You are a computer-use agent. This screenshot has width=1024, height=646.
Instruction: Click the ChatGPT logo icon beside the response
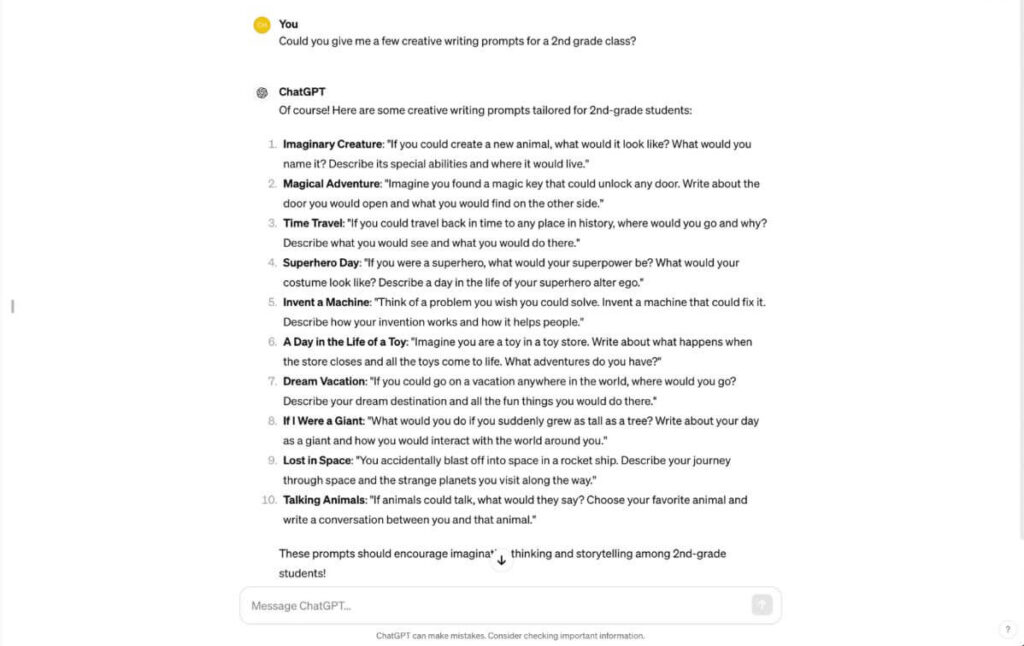(262, 92)
